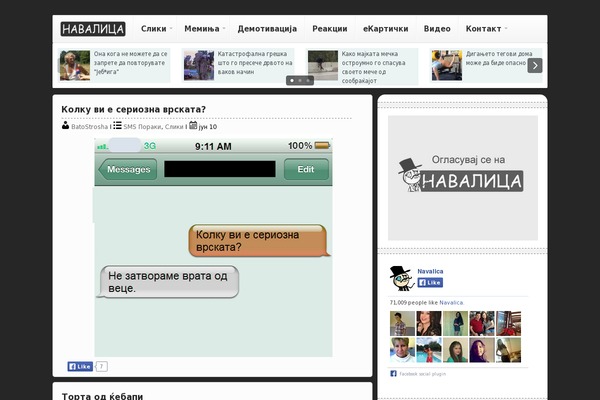Open carousel thumbnail with woman in garden
This screenshot has width=600, height=400.
click(75, 65)
